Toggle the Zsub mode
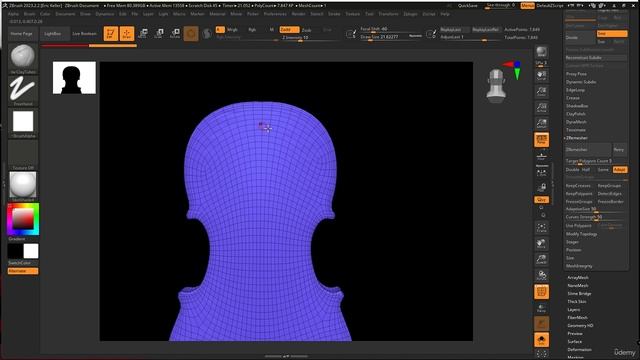The width and height of the screenshot is (640, 360). tap(307, 30)
